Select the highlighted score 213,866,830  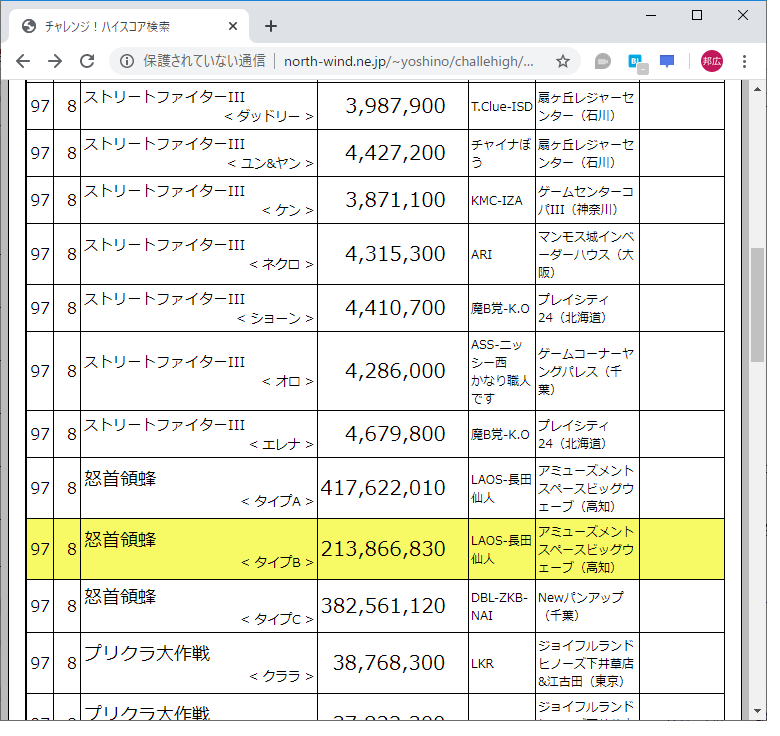coord(383,549)
